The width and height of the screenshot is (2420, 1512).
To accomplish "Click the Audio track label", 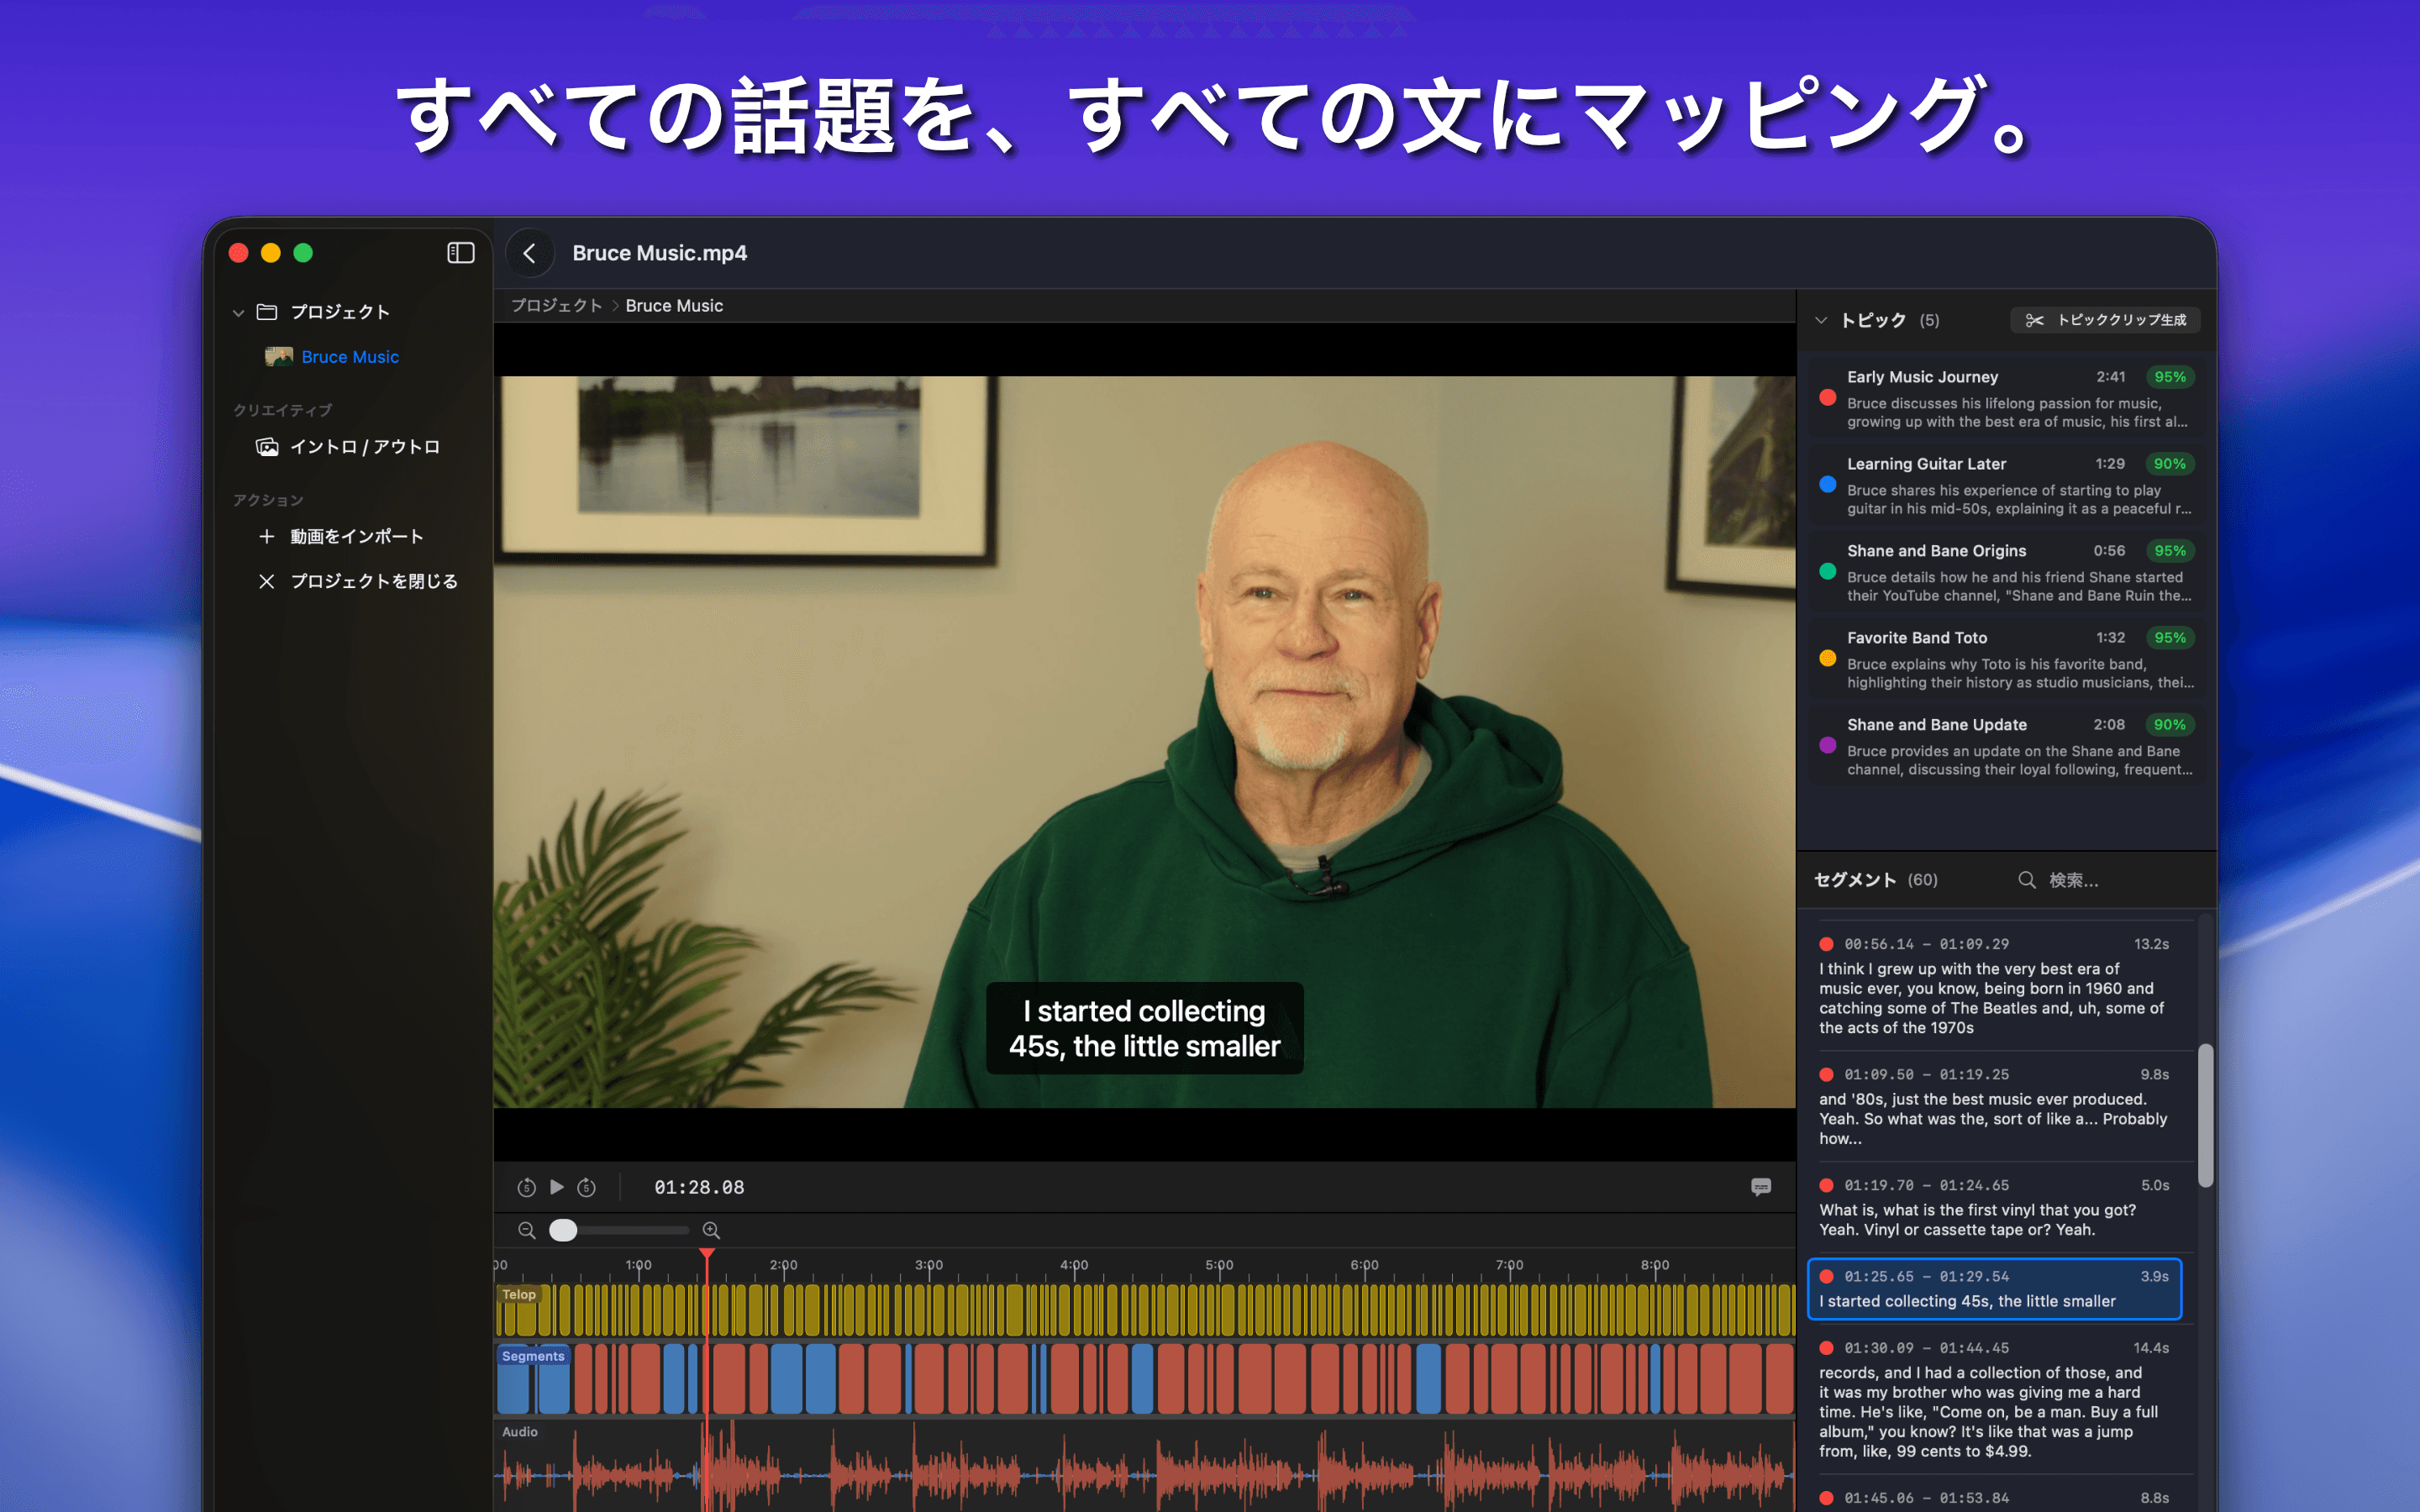I will (520, 1432).
